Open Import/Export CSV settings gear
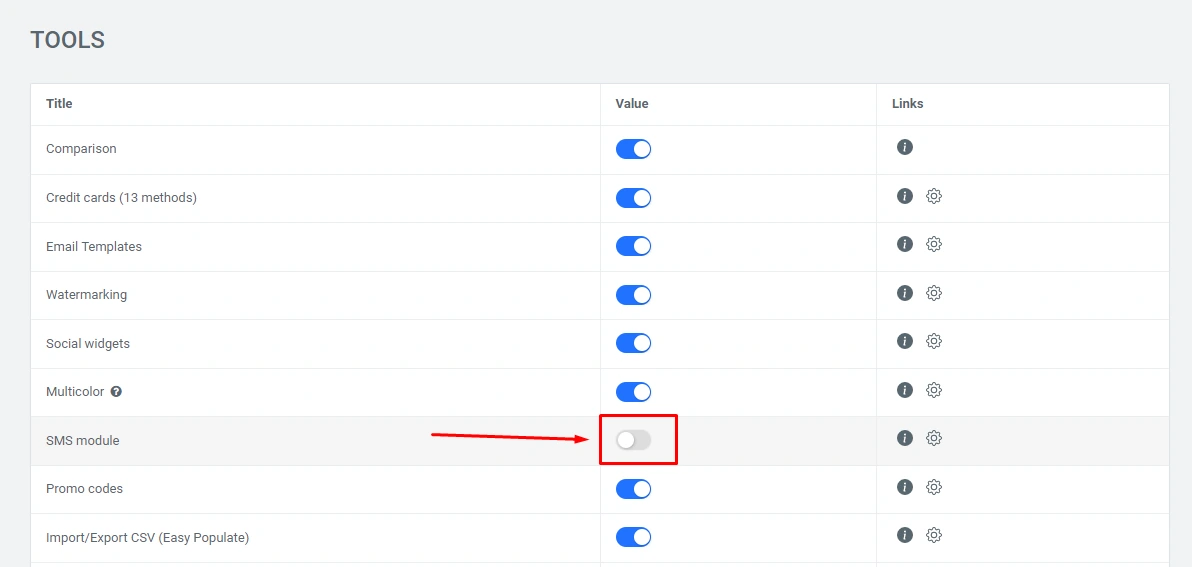This screenshot has width=1192, height=567. pyautogui.click(x=934, y=535)
